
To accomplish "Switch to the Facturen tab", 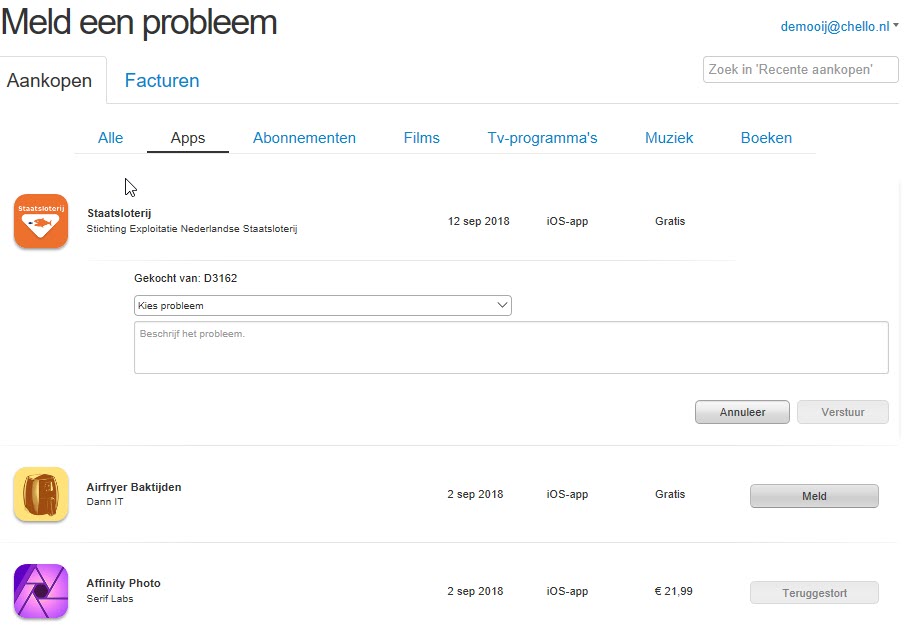I will click(162, 80).
